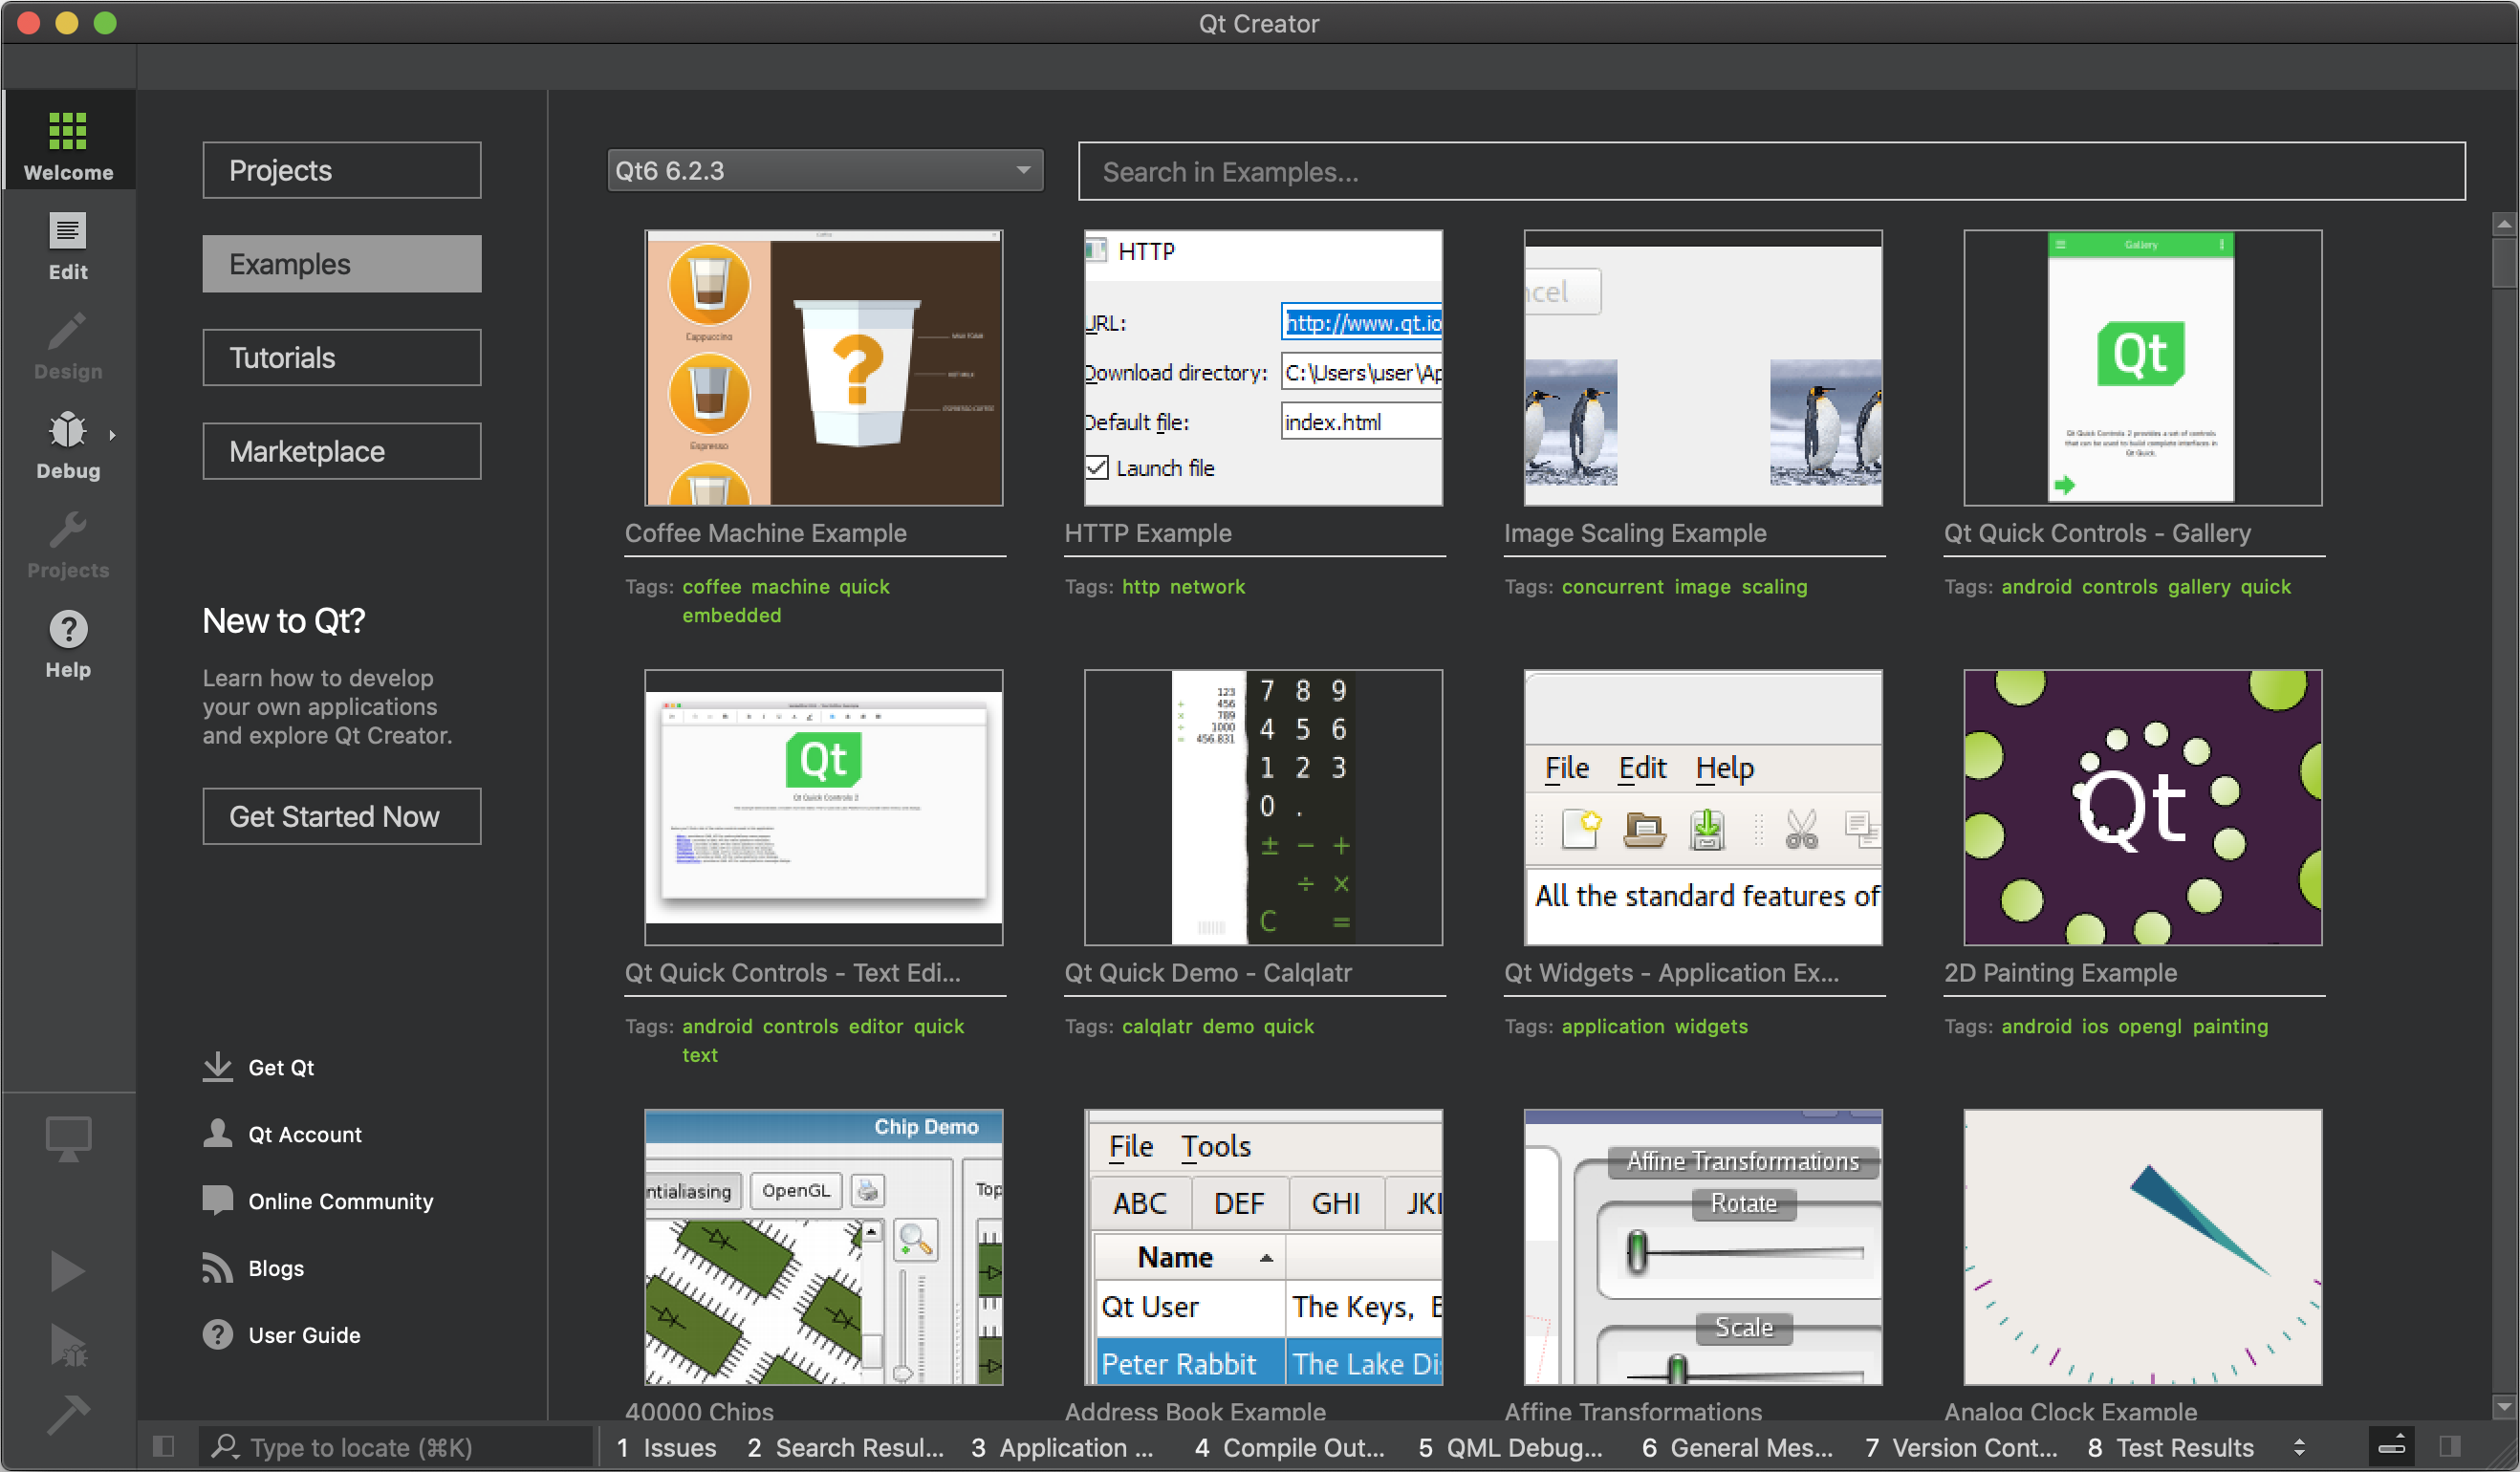This screenshot has height=1472, width=2520.
Task: Click the 'network' tag link
Action: pyautogui.click(x=1207, y=587)
